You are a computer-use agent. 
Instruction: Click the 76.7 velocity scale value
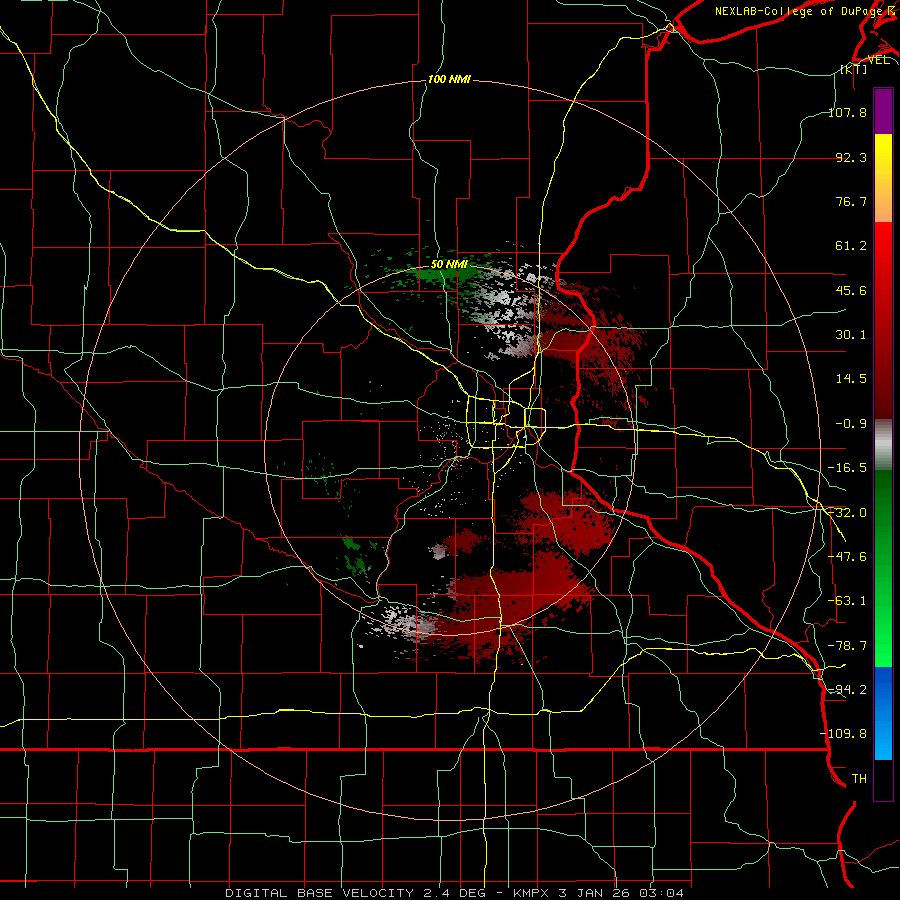tap(851, 201)
